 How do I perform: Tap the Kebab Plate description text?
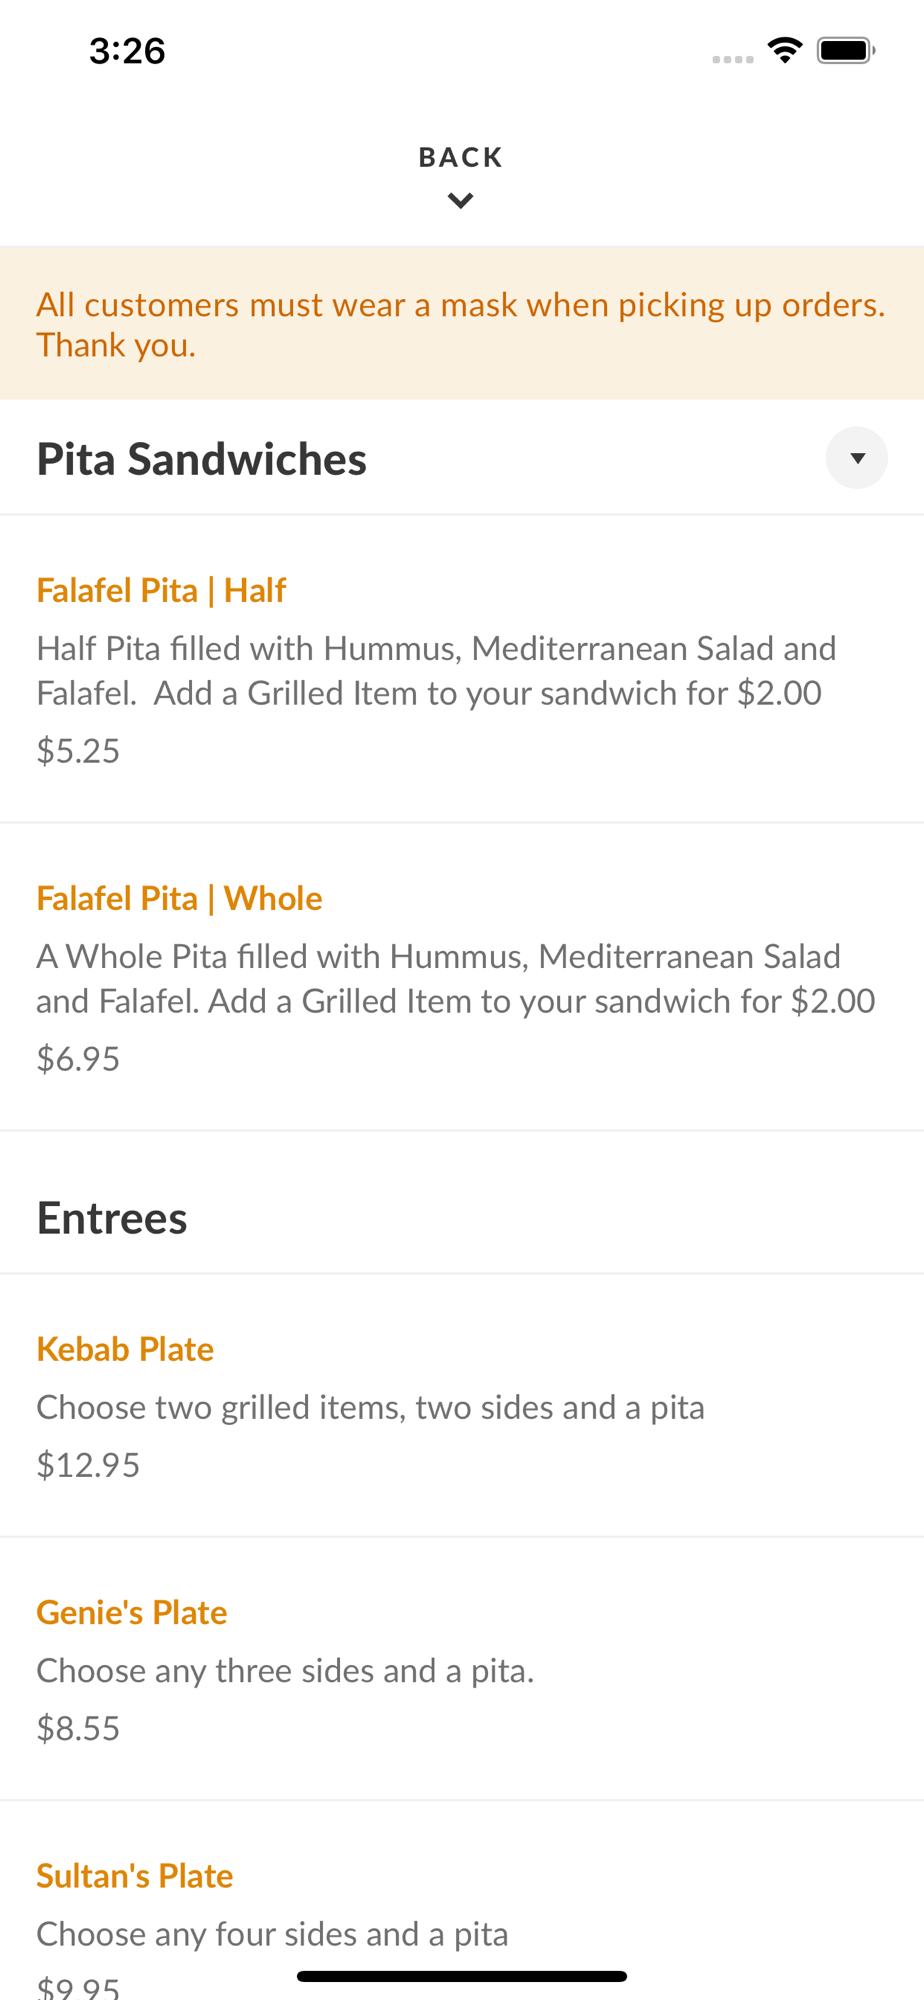point(370,1408)
